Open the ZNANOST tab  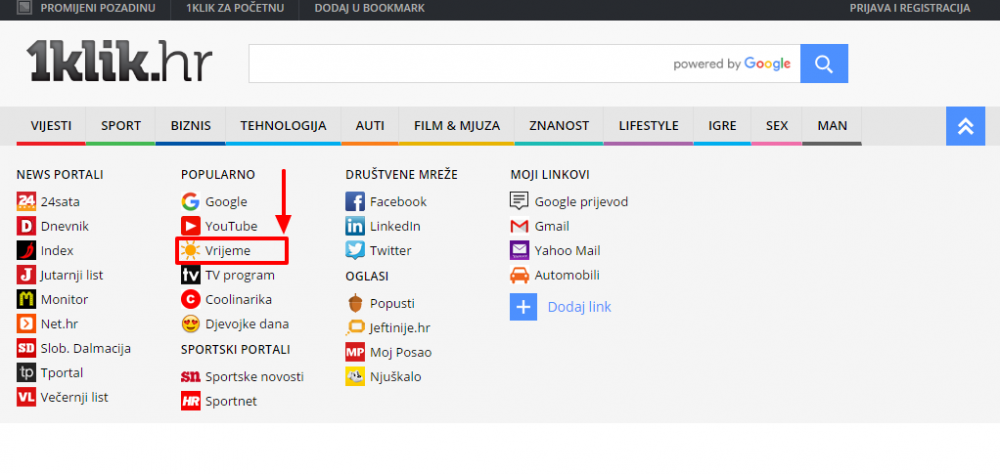pyautogui.click(x=559, y=126)
